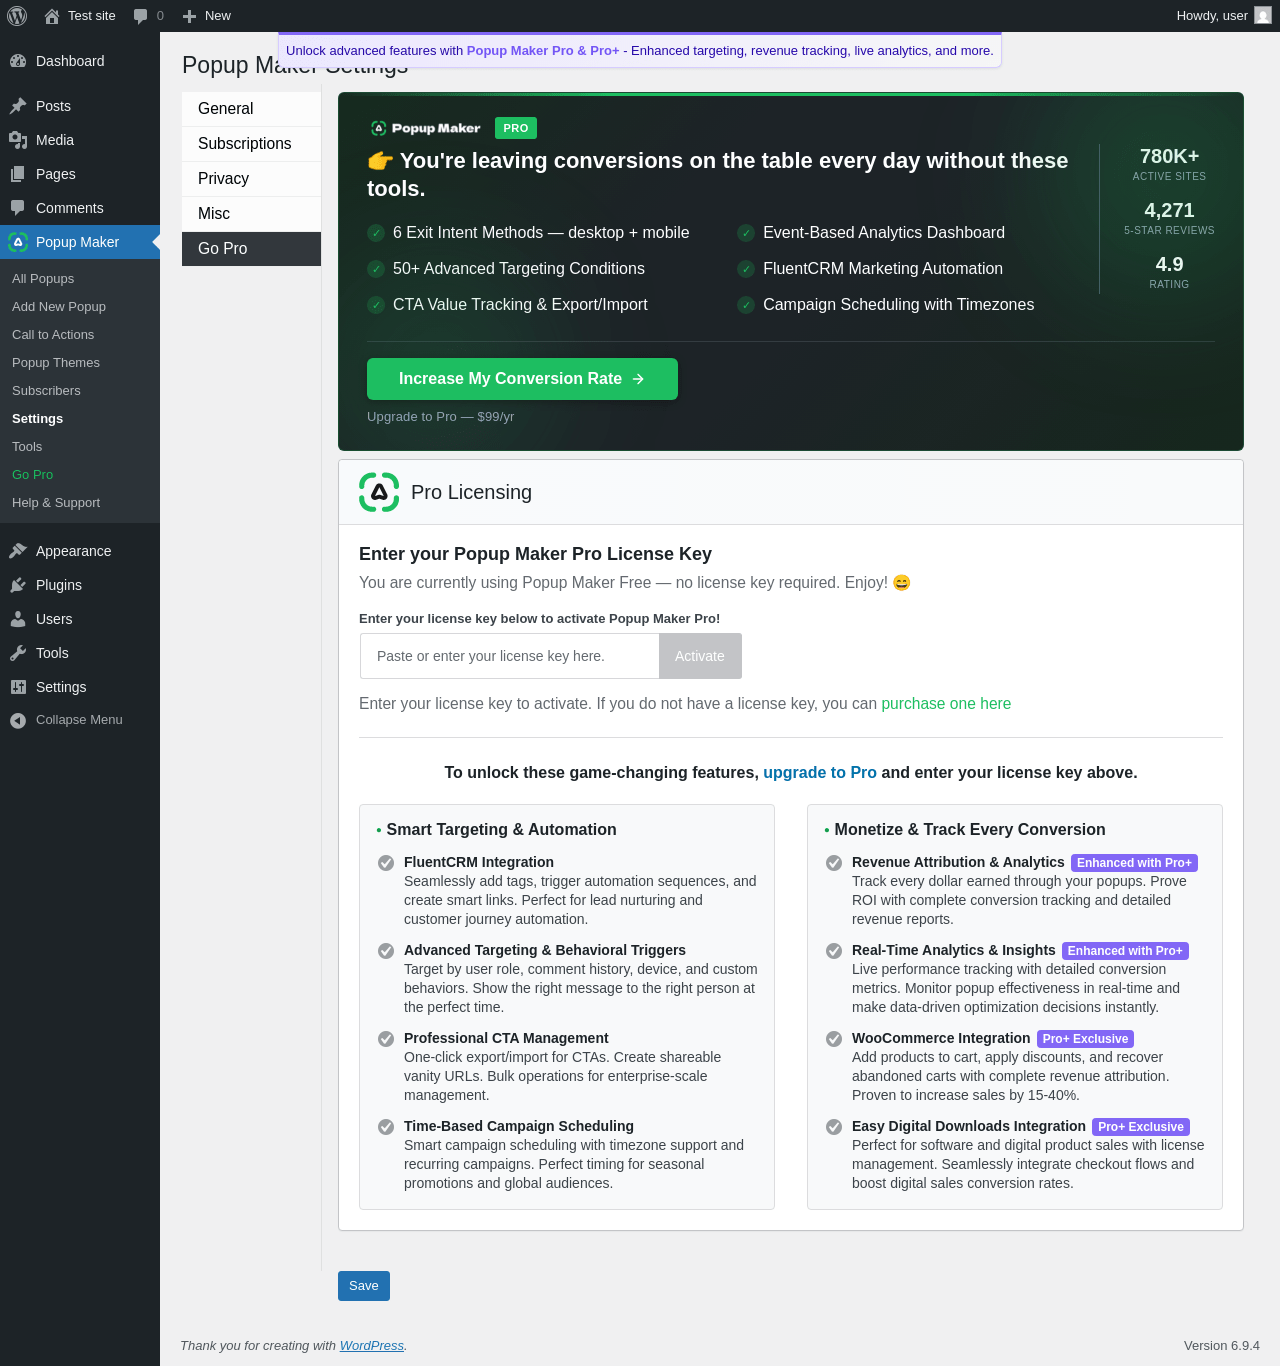Select the Dashboard gauge icon

(18, 61)
